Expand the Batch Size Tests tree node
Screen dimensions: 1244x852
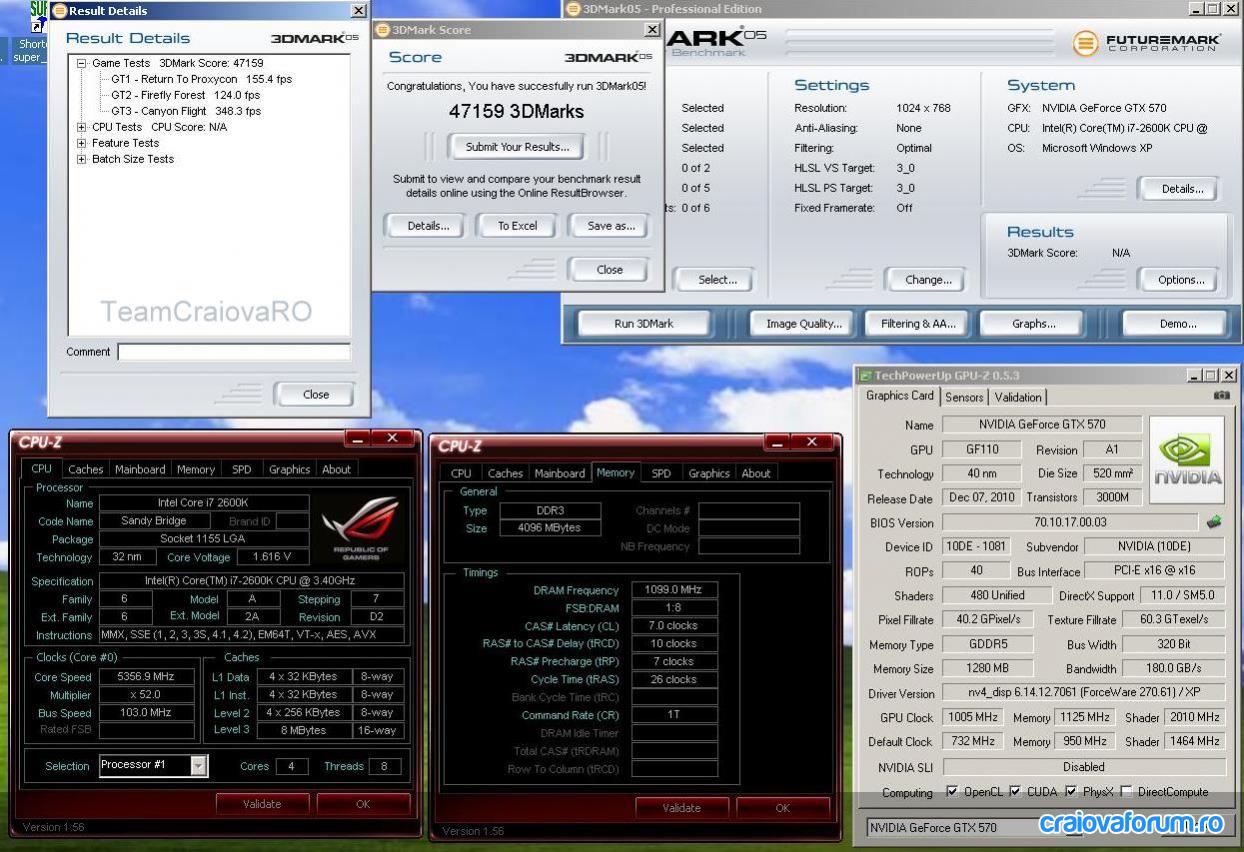tap(82, 159)
